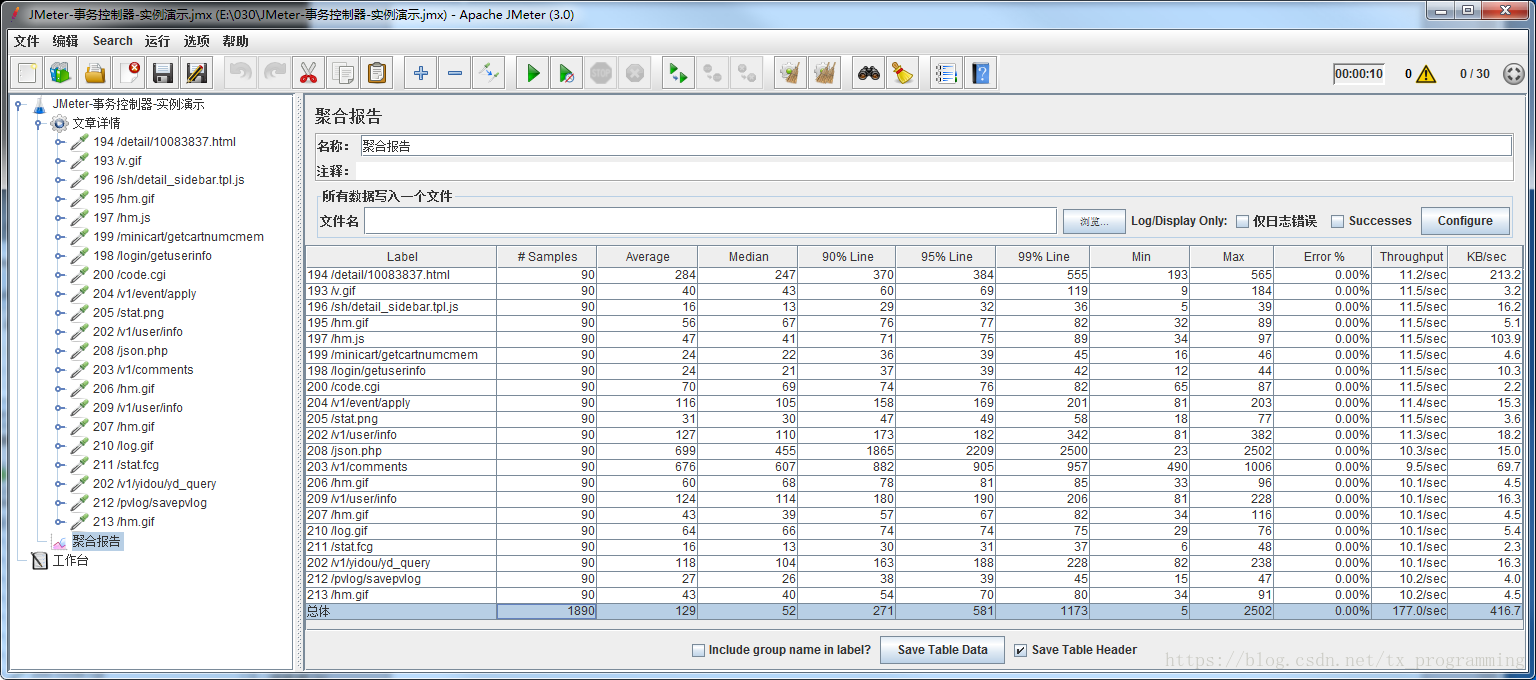Open the 文件 menu
This screenshot has height=680, width=1536.
pos(26,41)
